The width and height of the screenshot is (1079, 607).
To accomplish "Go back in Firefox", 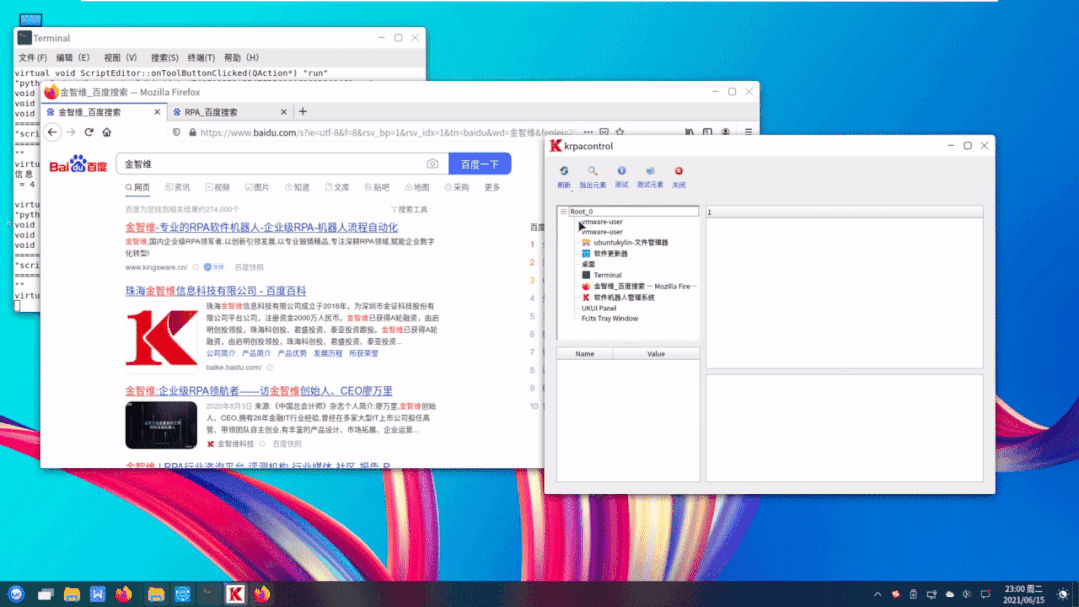I will tap(52, 132).
